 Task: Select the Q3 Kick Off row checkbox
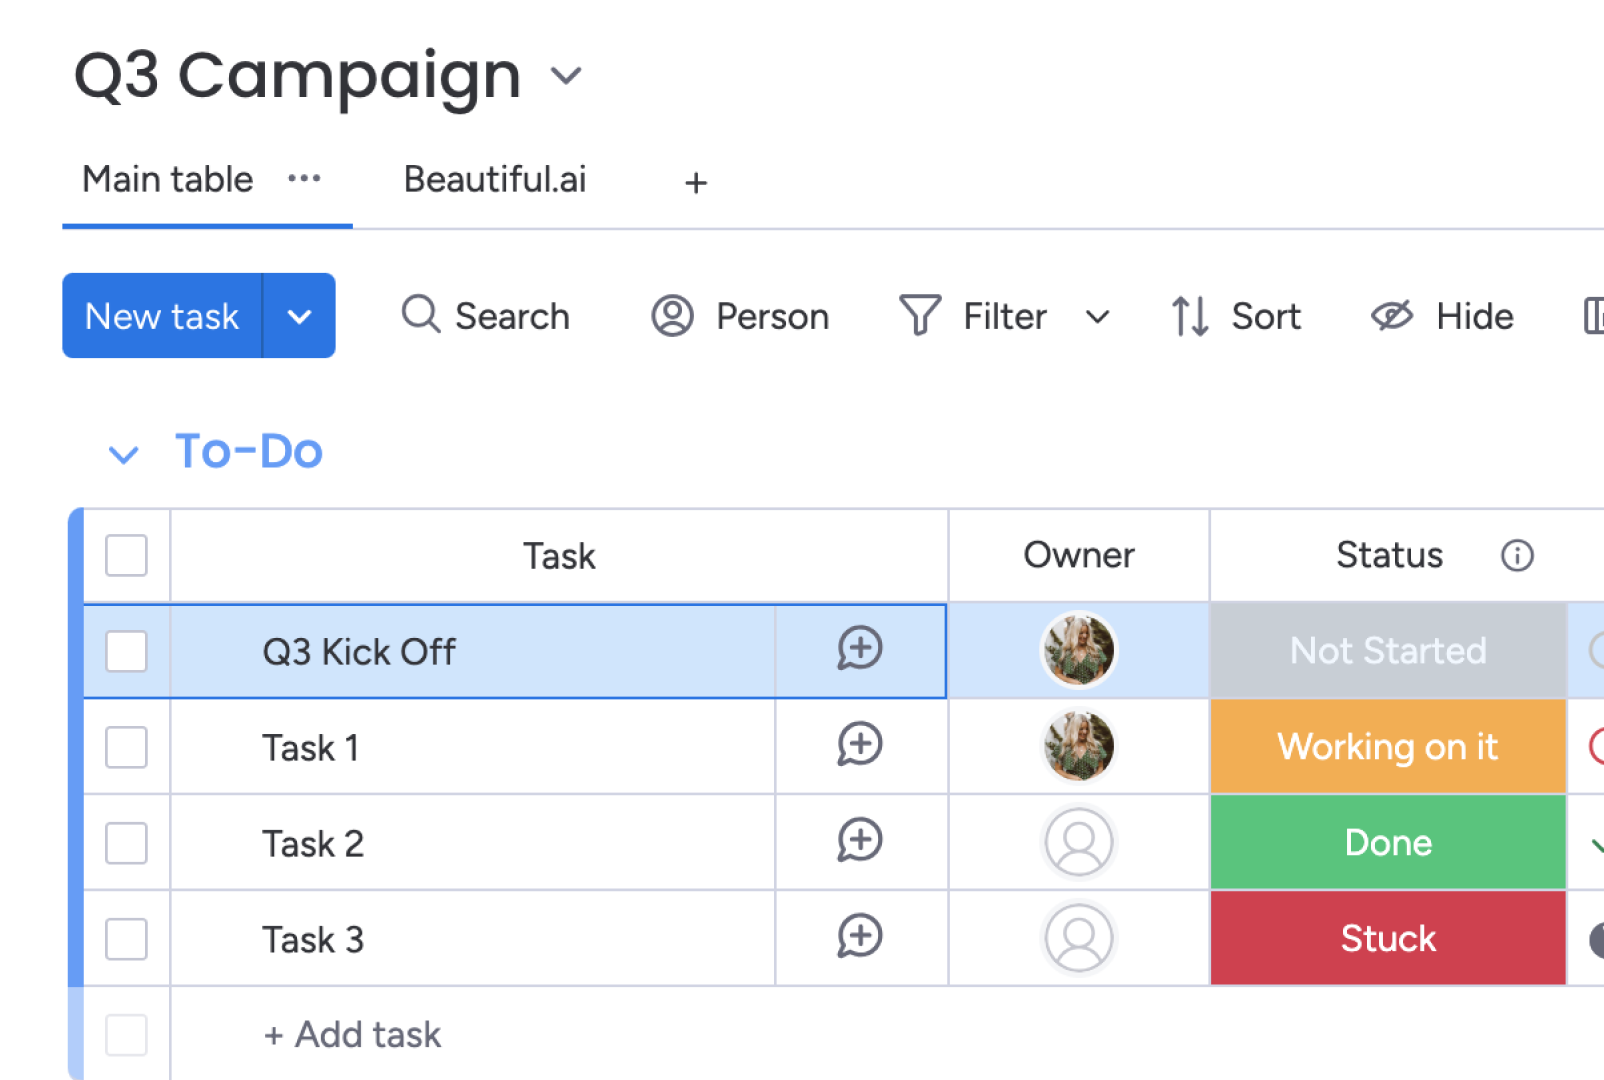[x=126, y=651]
